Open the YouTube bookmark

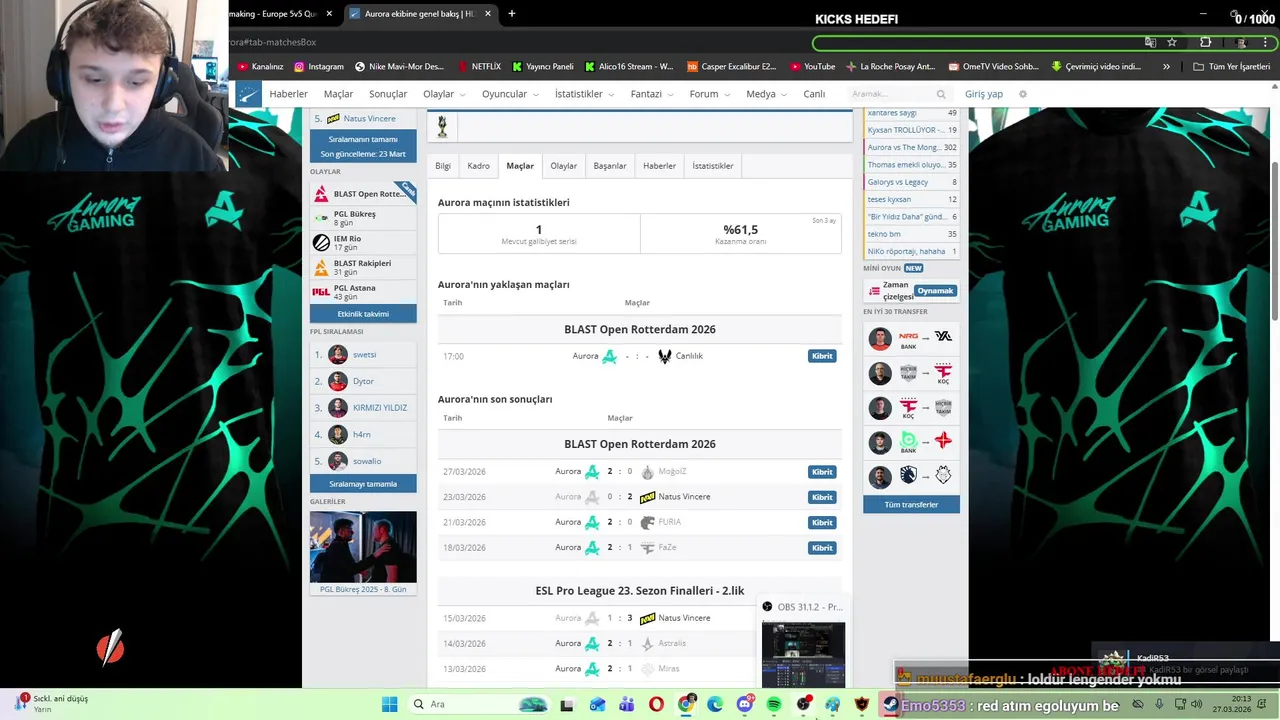[x=812, y=67]
